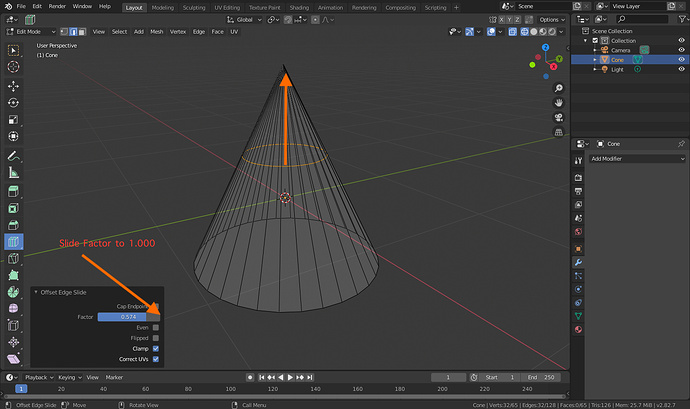
Task: Choose the Poly Build tool
Action: click(14, 275)
